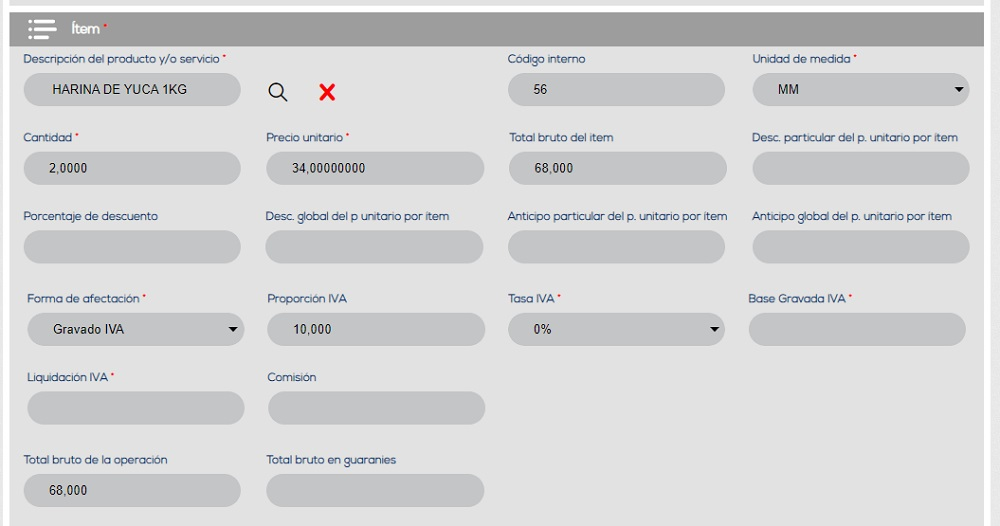The image size is (1000, 526).
Task: Open the Unidad de medida dropdown
Action: [x=861, y=89]
